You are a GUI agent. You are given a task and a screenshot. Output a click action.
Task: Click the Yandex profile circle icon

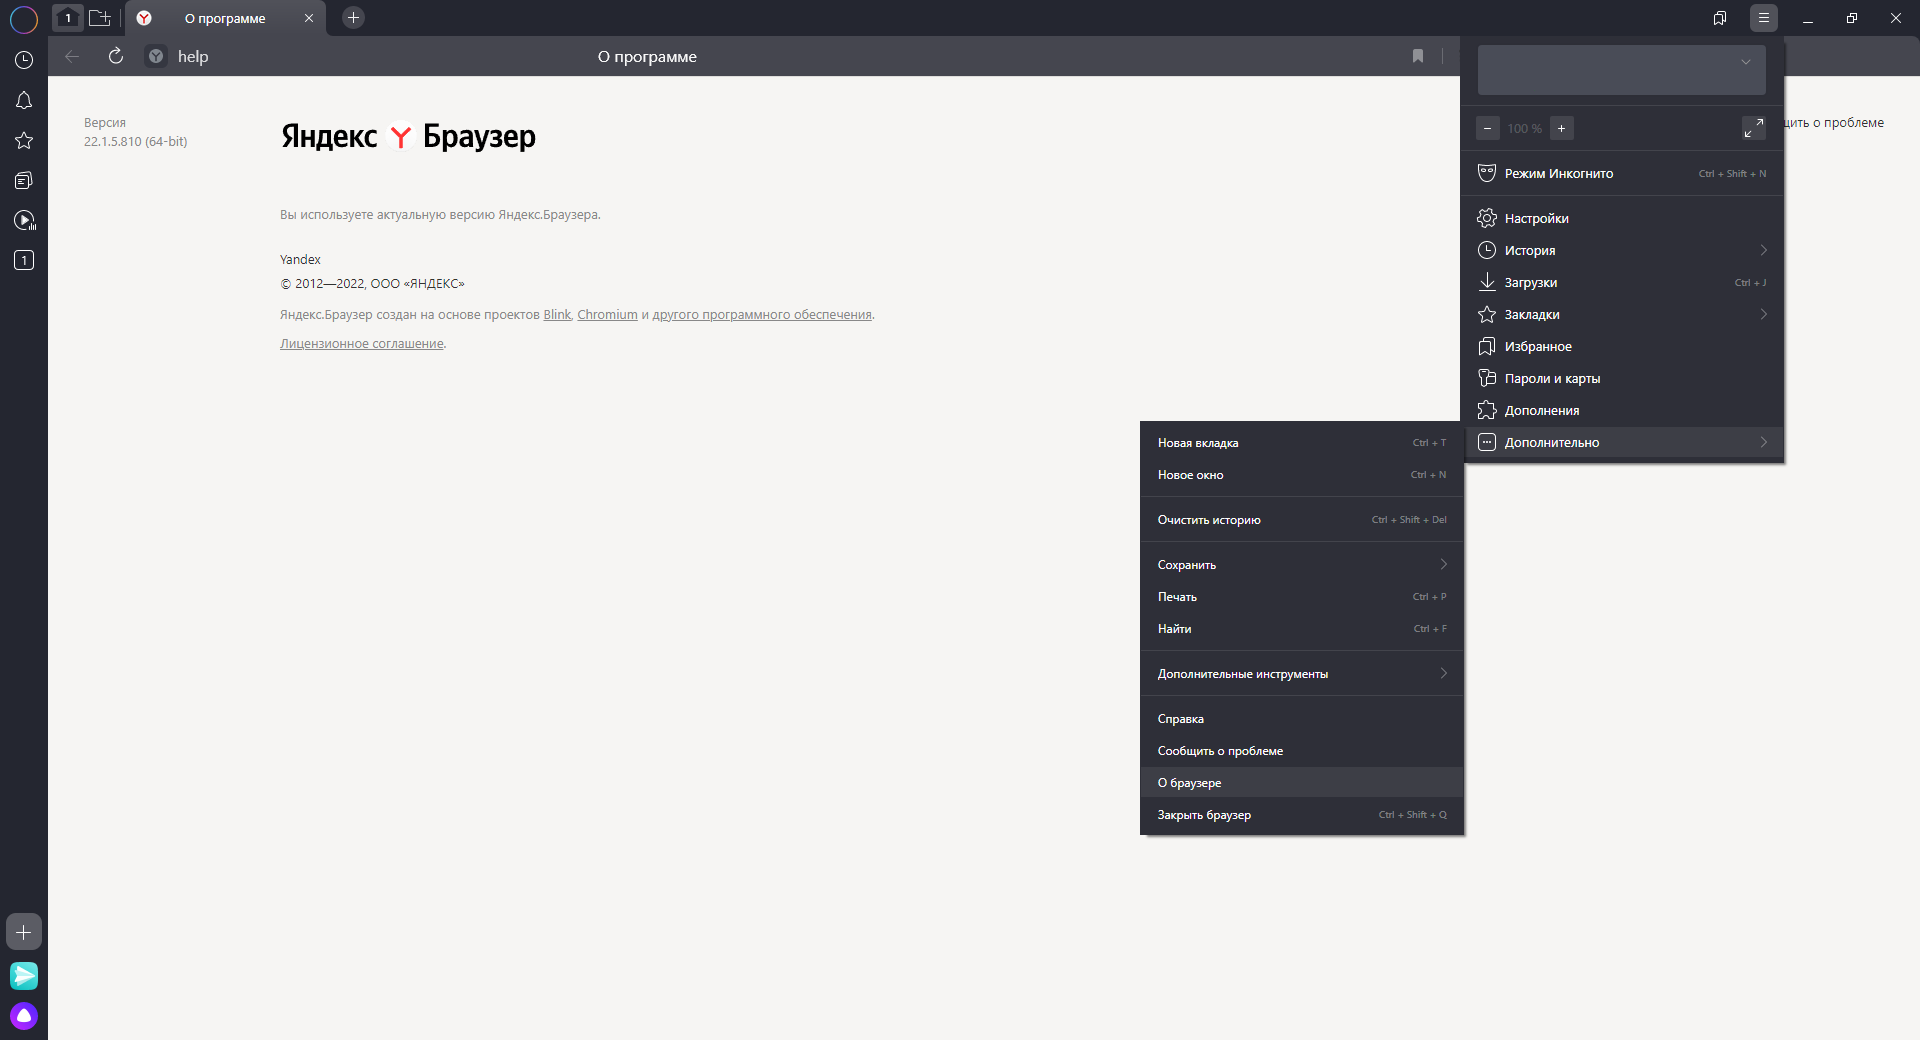pyautogui.click(x=24, y=18)
